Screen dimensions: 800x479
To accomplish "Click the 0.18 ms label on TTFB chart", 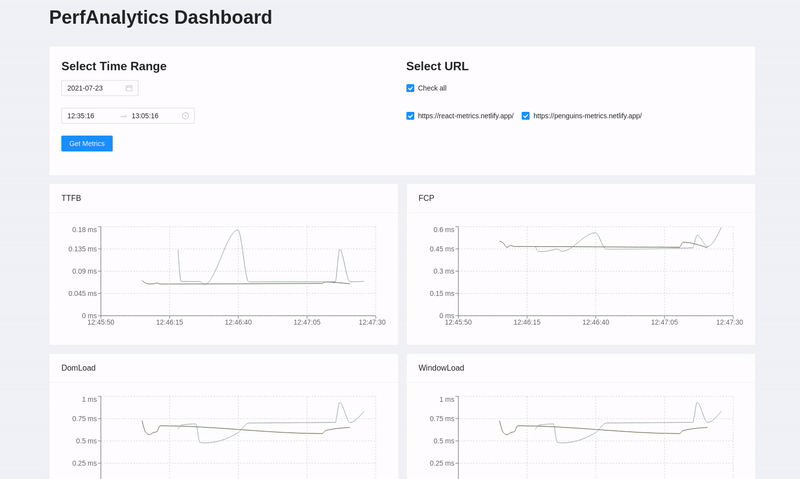I will pos(84,230).
